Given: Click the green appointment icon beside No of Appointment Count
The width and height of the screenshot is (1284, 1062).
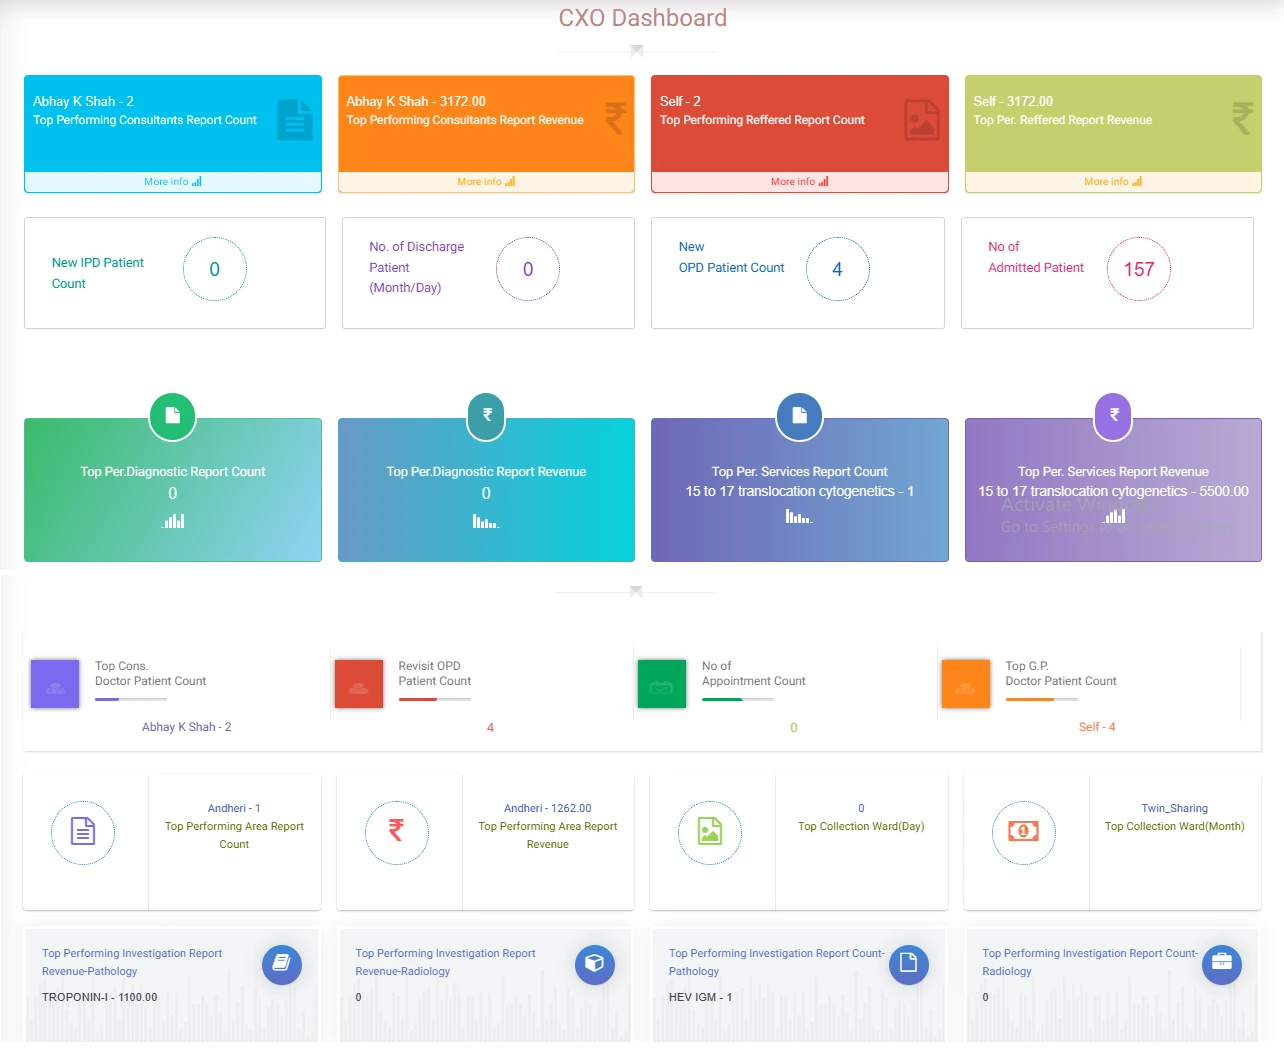Looking at the screenshot, I should [x=661, y=683].
